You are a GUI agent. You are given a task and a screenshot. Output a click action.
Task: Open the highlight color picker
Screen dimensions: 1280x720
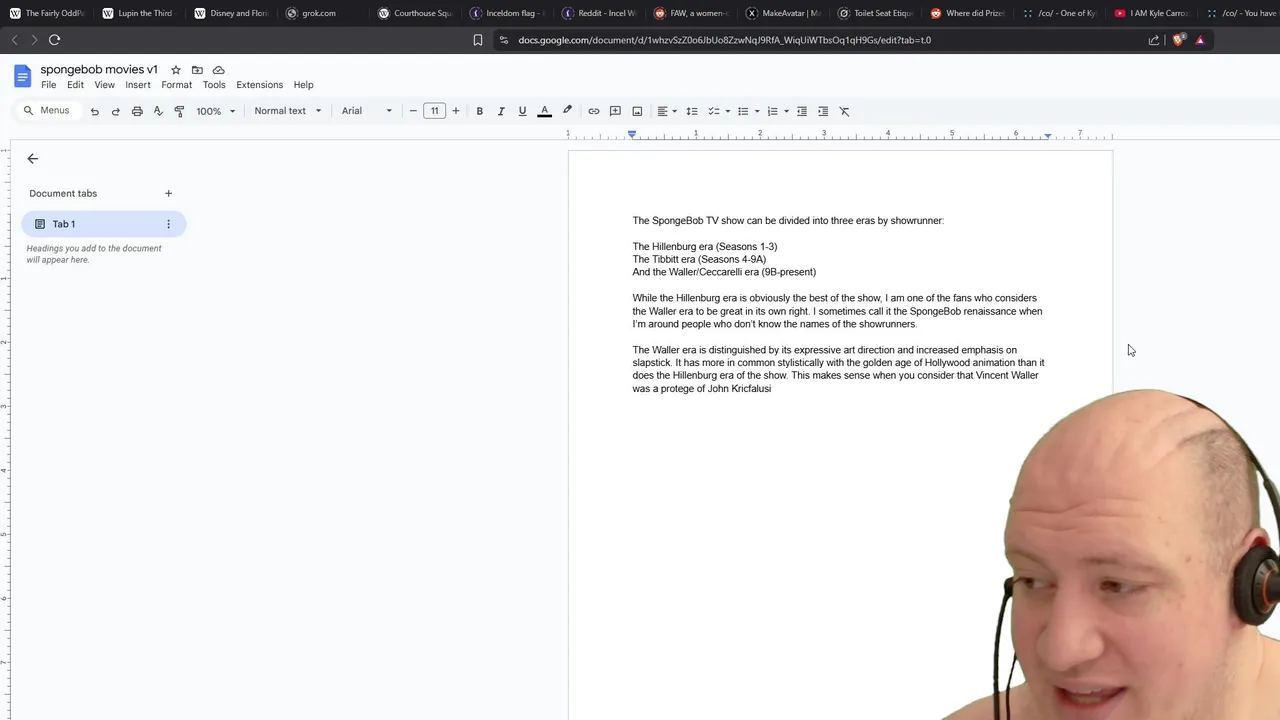click(x=567, y=111)
